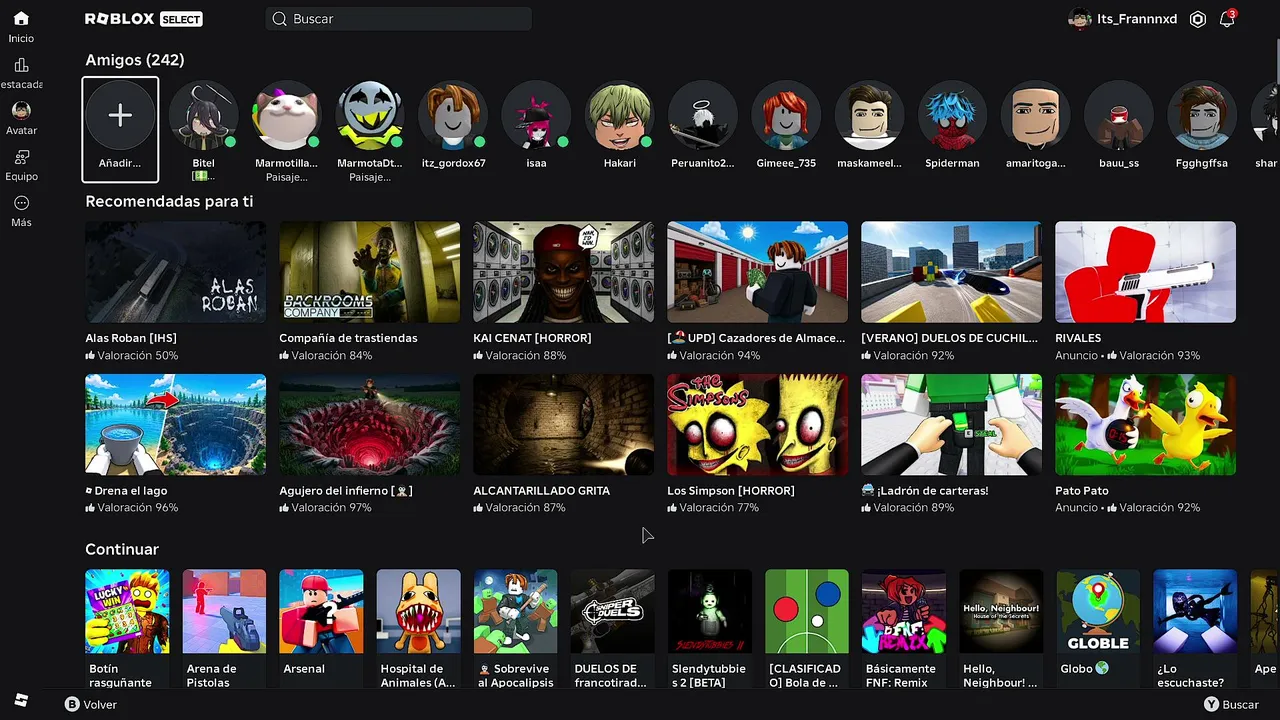
Task: Open friend Bitel's avatar
Action: [x=203, y=116]
